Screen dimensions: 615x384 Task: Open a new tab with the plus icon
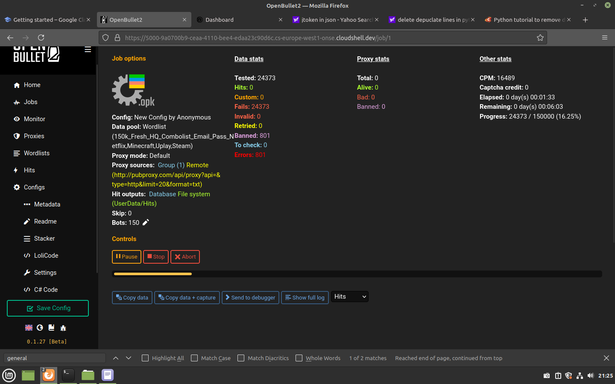585,20
